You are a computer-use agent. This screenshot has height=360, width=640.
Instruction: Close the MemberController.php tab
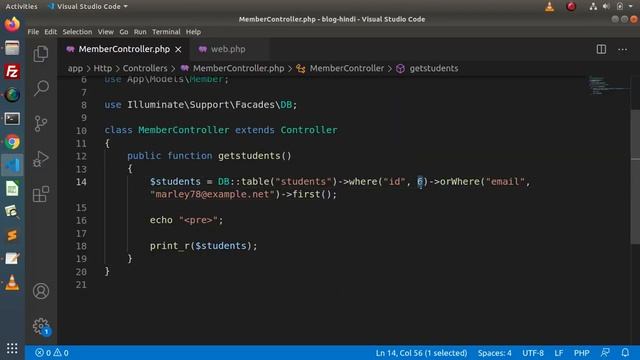click(x=178, y=49)
